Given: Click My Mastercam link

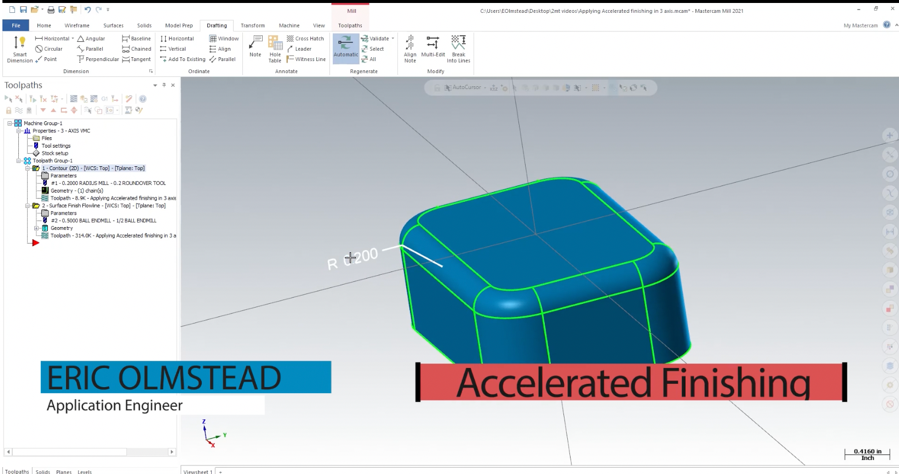Looking at the screenshot, I should pyautogui.click(x=860, y=25).
